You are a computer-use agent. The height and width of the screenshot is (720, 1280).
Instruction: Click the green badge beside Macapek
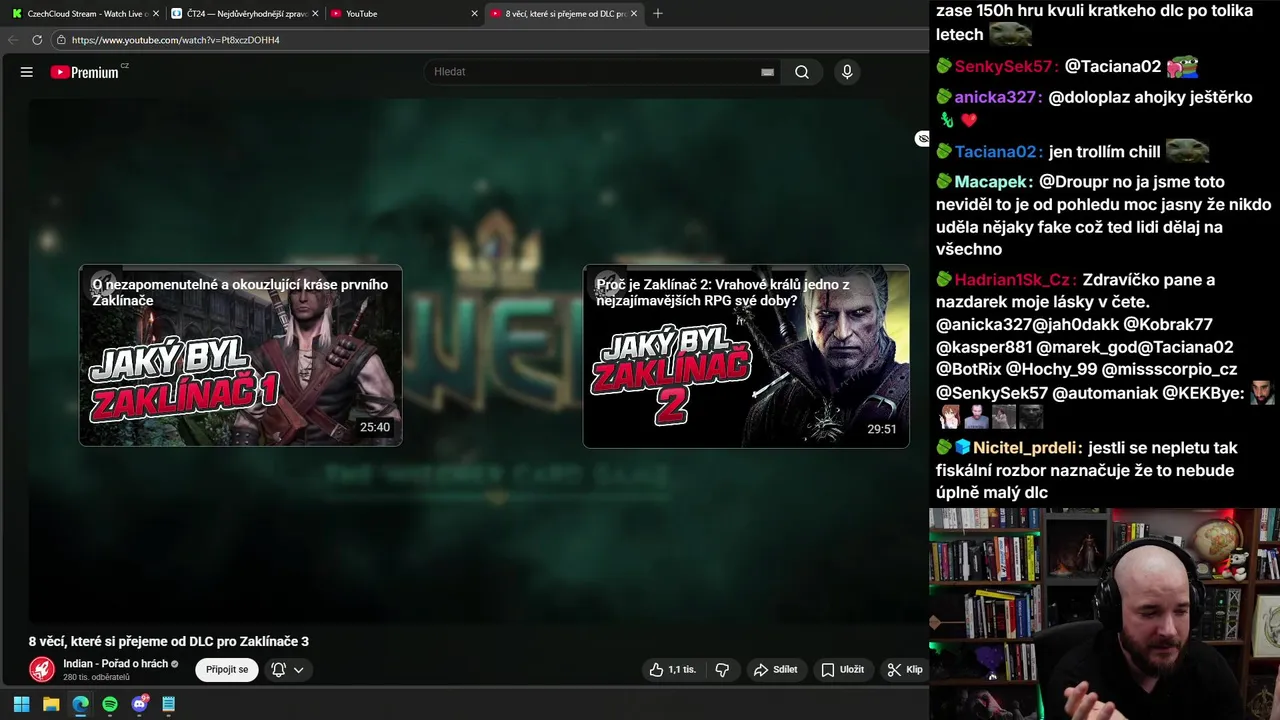[x=944, y=182]
